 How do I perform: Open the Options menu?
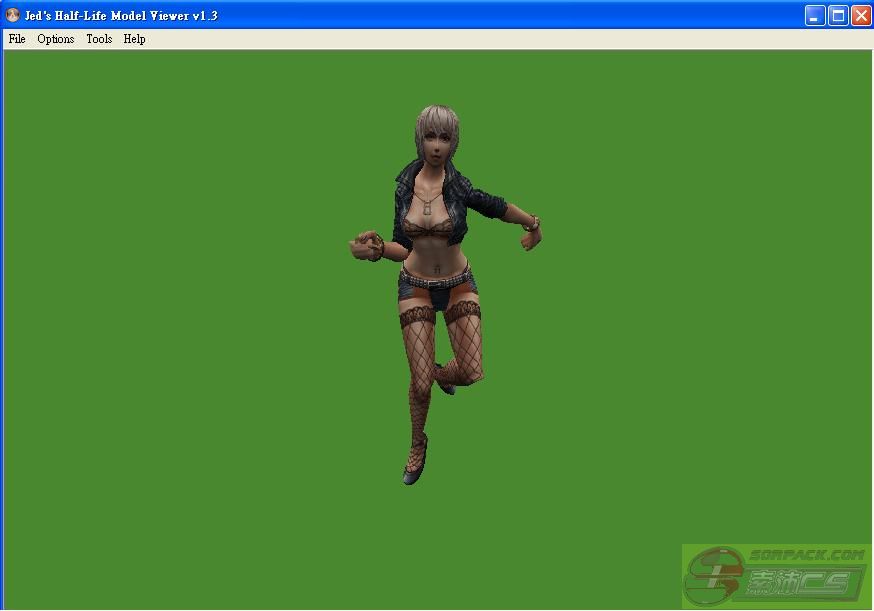pos(56,39)
